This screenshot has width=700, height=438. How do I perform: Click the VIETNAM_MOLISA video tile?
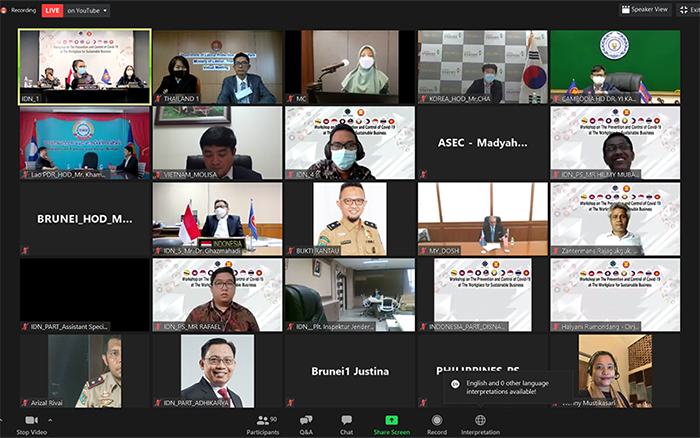(x=217, y=142)
